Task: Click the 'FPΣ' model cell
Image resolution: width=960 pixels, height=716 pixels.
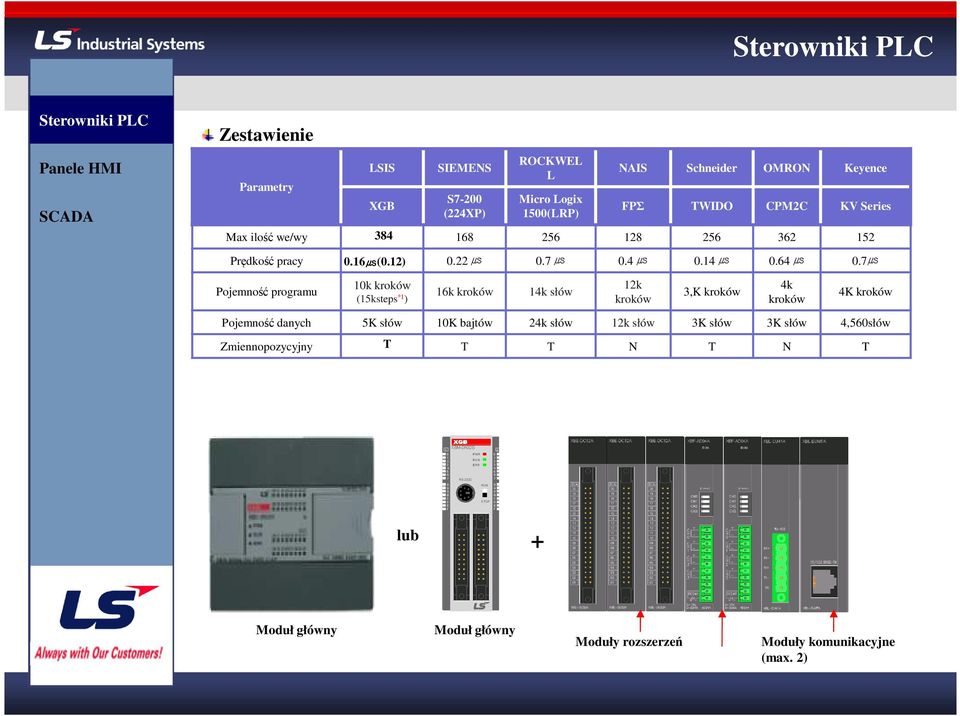Action: pos(632,206)
